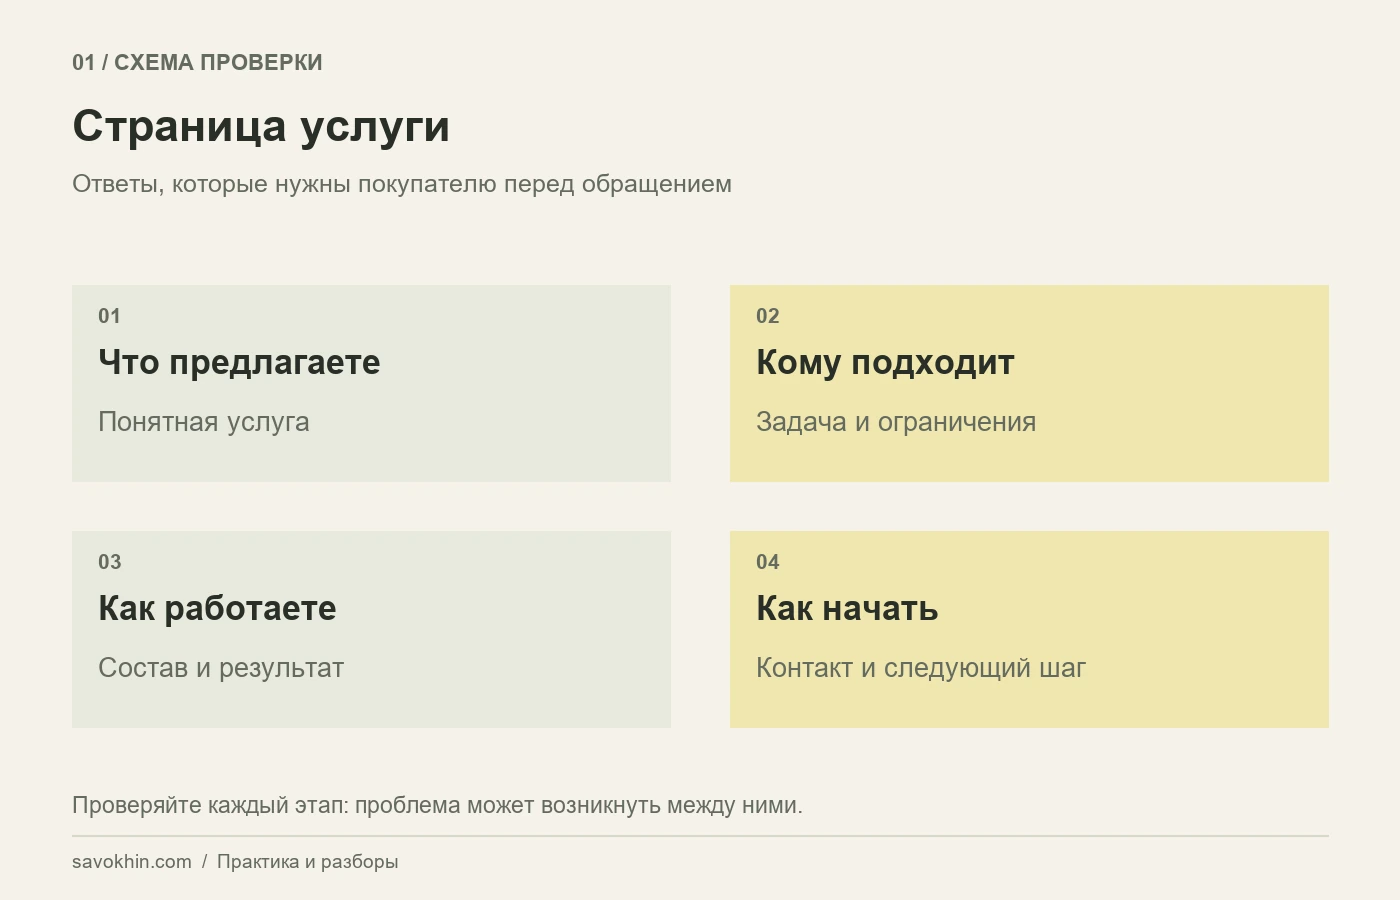Click the text 'Понятная услуга'
1400x900 pixels.
(x=204, y=422)
